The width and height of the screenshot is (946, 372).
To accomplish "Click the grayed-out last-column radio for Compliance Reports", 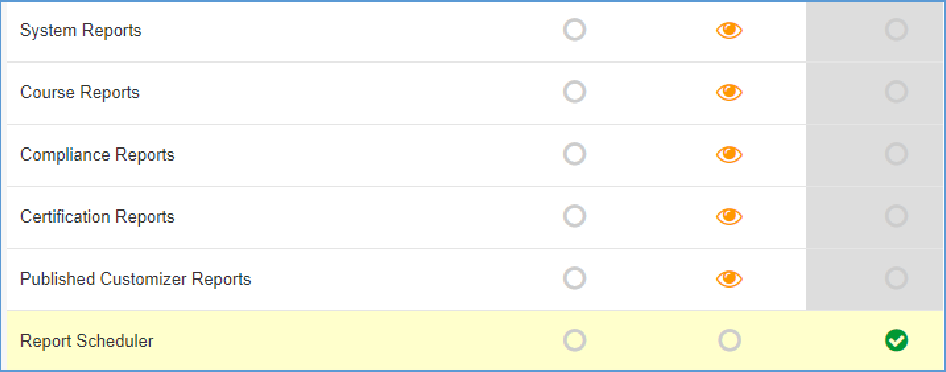I will click(897, 154).
